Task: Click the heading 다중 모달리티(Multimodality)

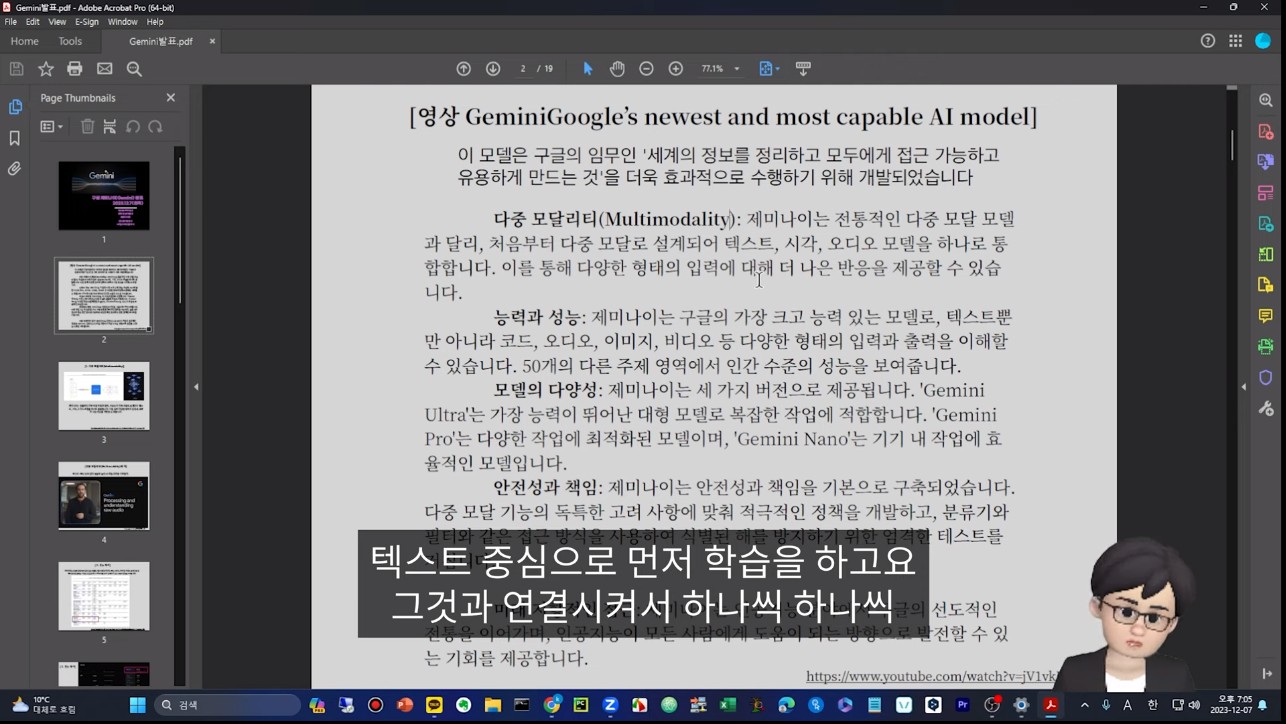Action: tap(616, 219)
